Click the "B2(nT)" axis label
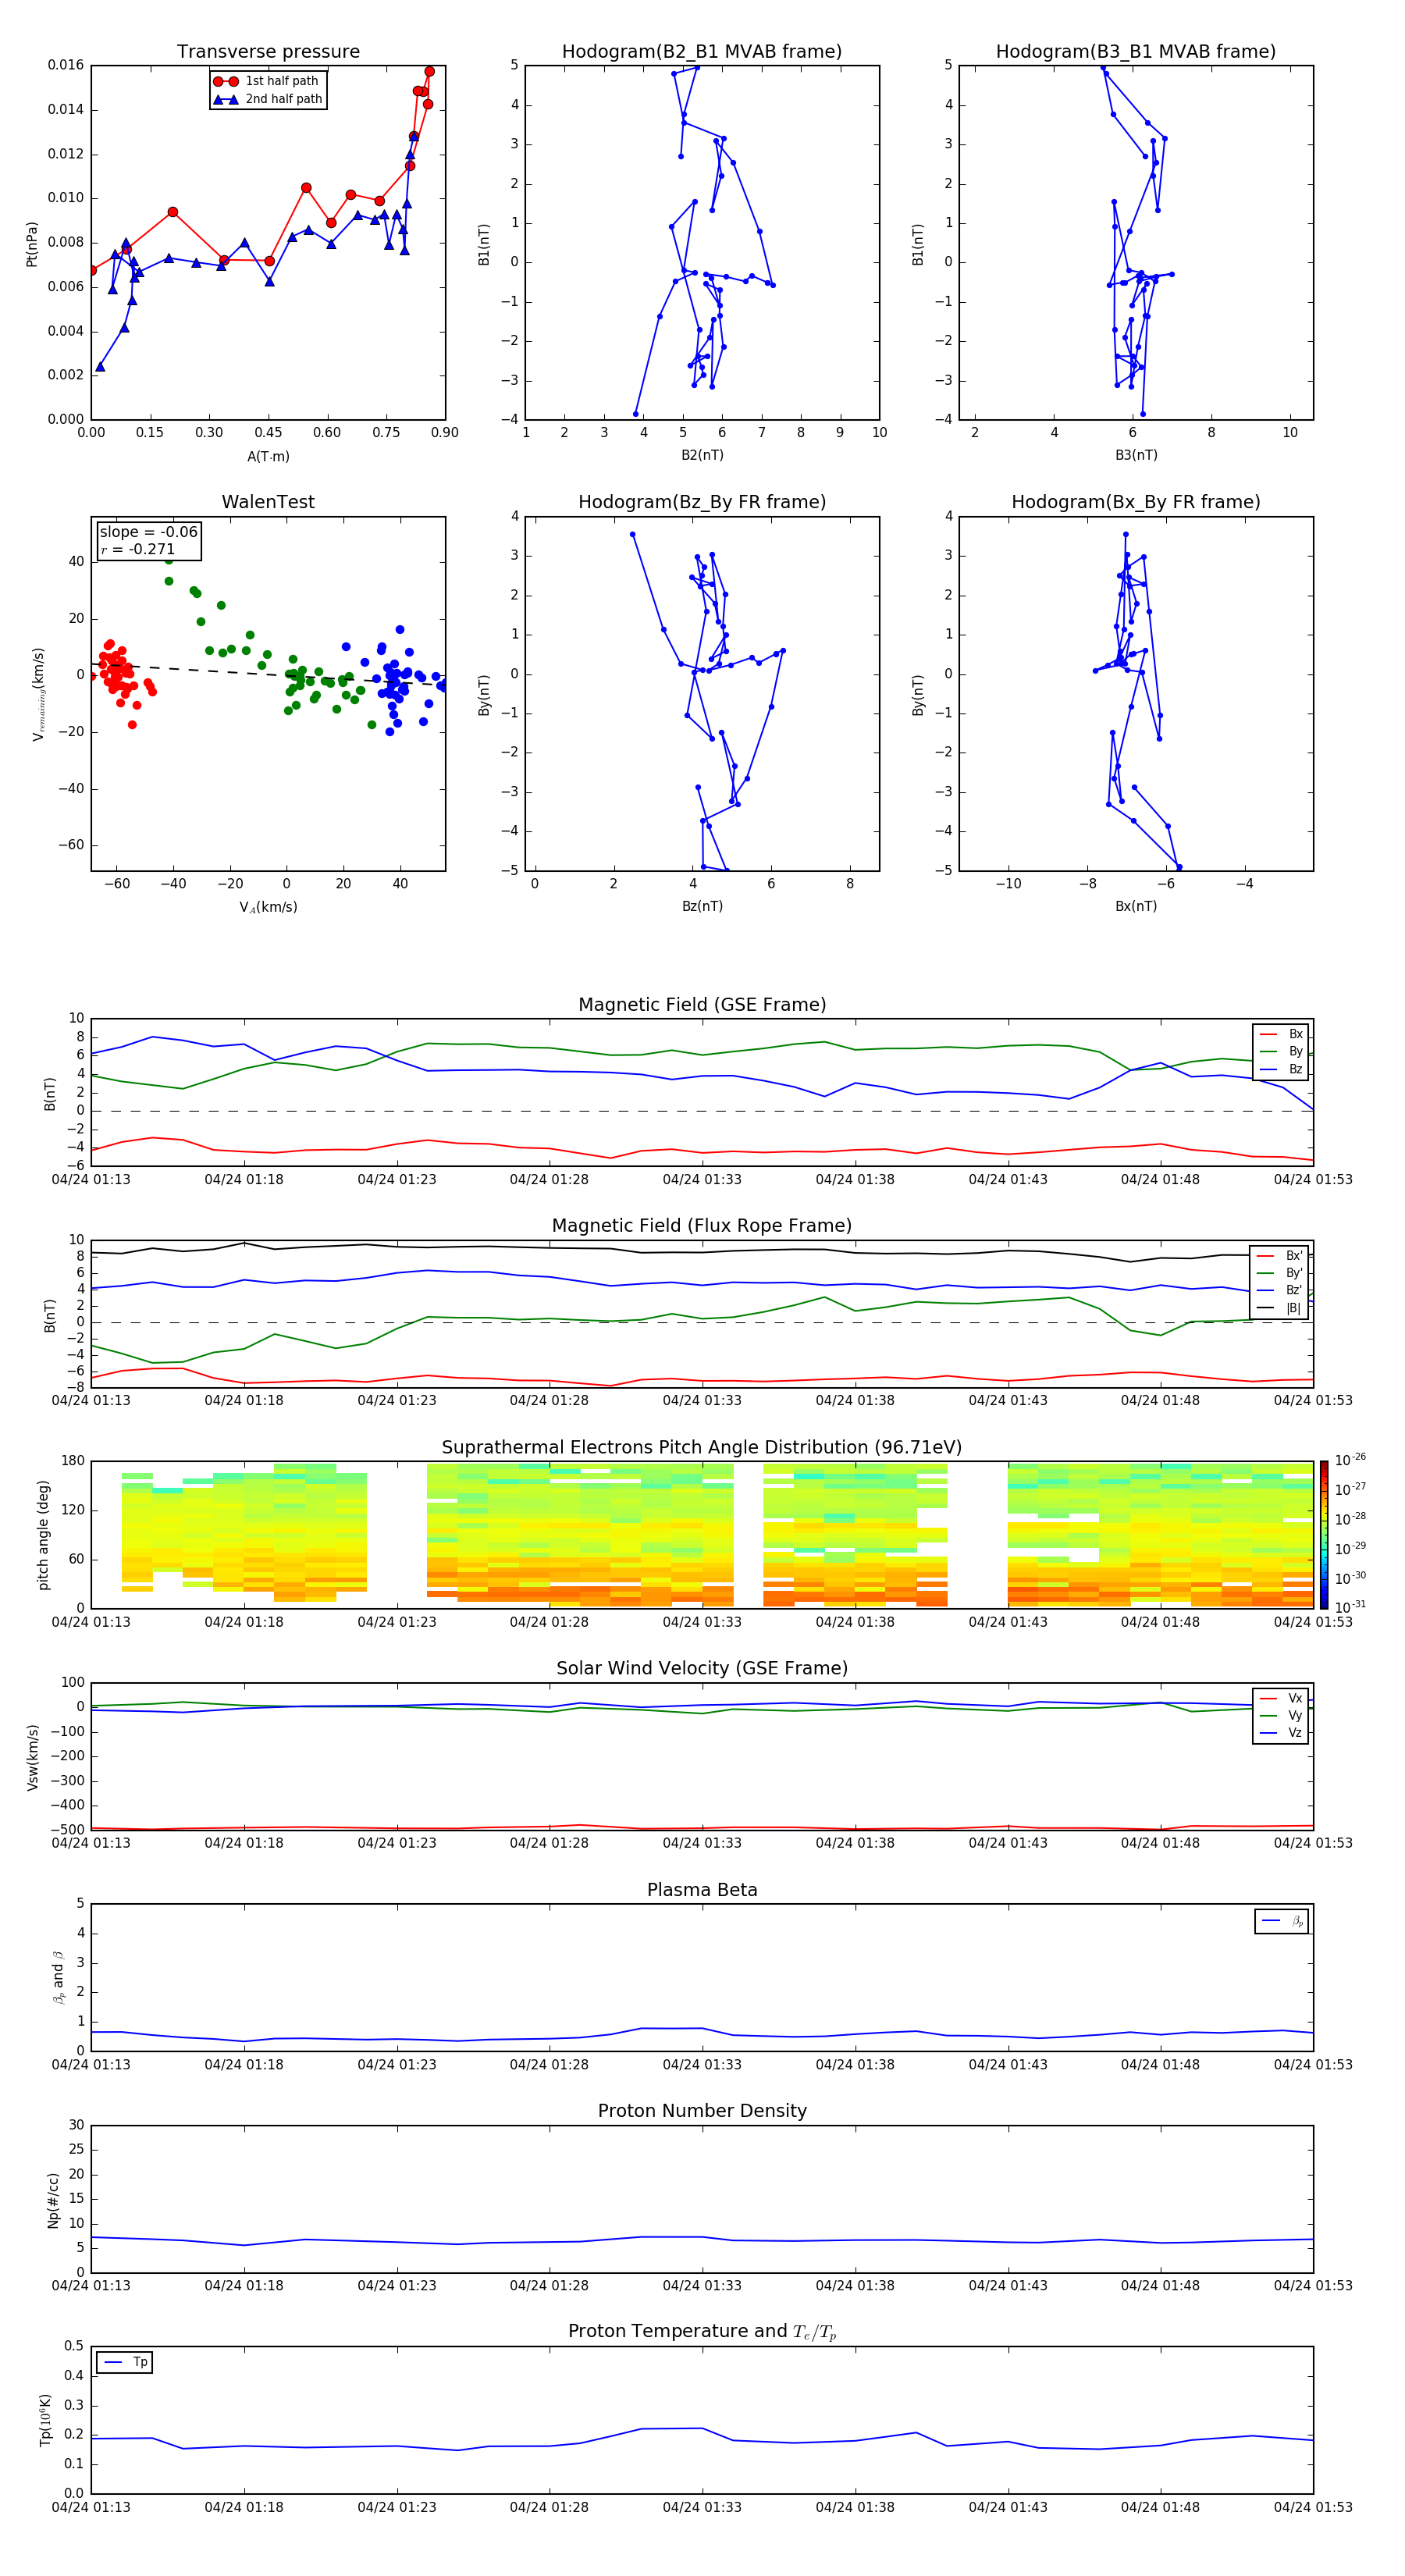This screenshot has width=1405, height=2576. pyautogui.click(x=702, y=455)
